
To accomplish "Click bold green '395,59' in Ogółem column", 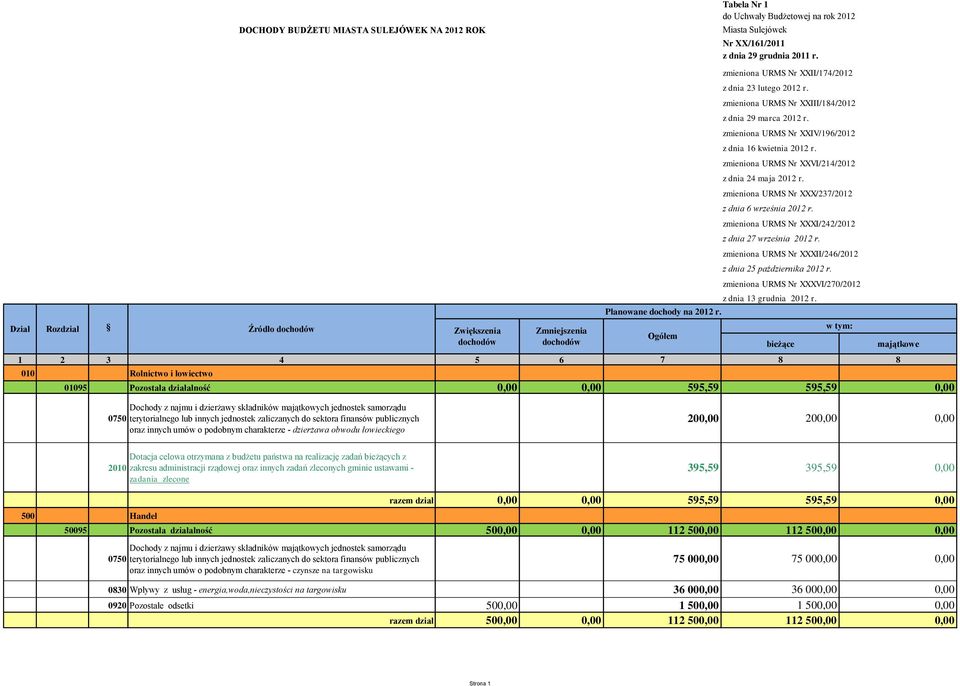I will click(703, 467).
